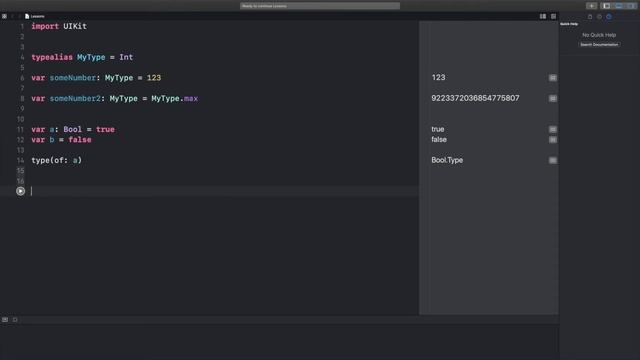The width and height of the screenshot is (640, 360).
Task: Click the literal 123 in code
Action: tap(154, 78)
